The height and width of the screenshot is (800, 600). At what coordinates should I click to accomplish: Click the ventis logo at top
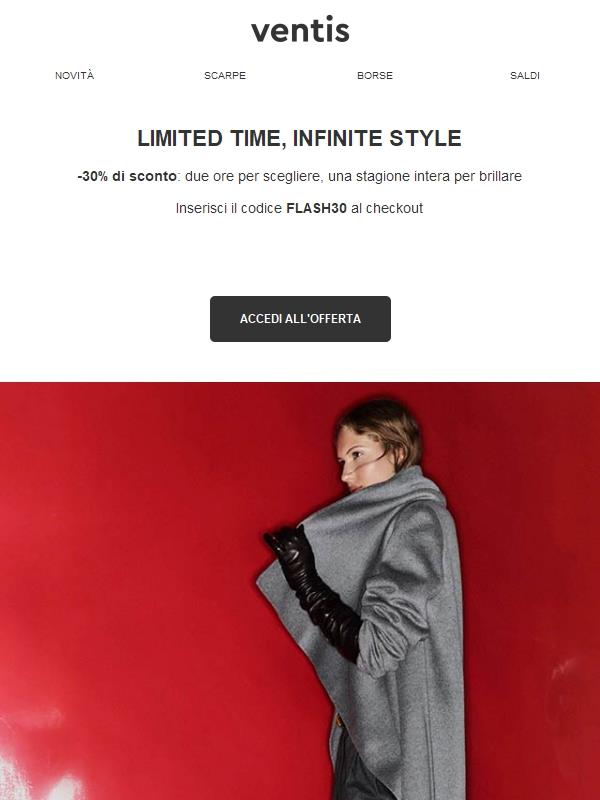coord(300,30)
